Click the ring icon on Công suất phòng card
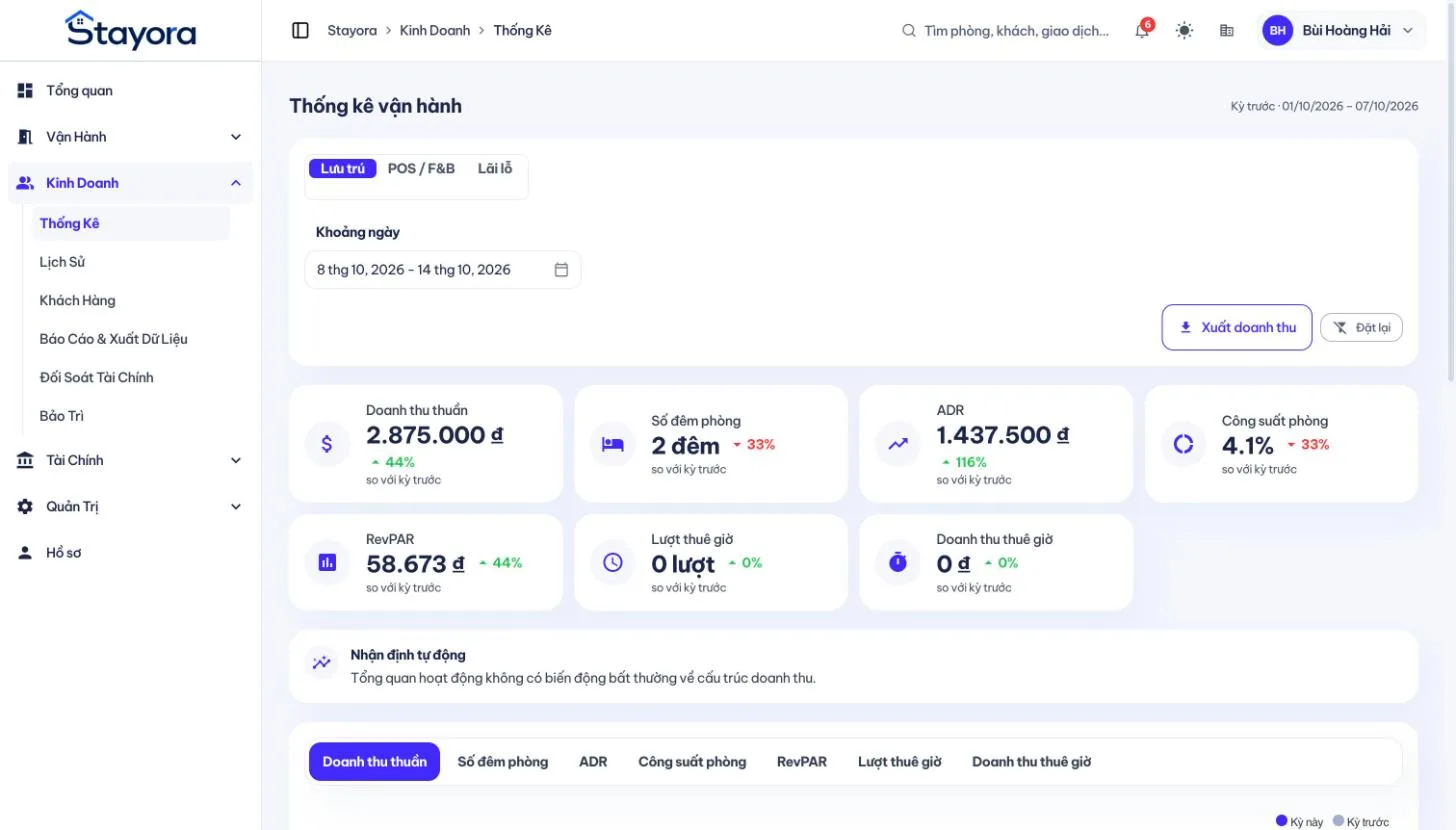The width and height of the screenshot is (1456, 830). (x=1183, y=444)
